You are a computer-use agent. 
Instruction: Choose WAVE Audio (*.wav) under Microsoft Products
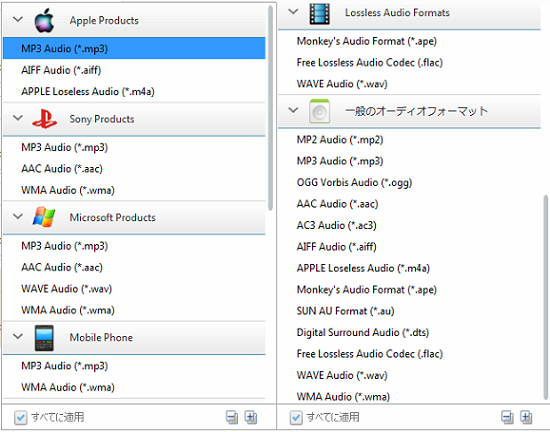pyautogui.click(x=134, y=289)
